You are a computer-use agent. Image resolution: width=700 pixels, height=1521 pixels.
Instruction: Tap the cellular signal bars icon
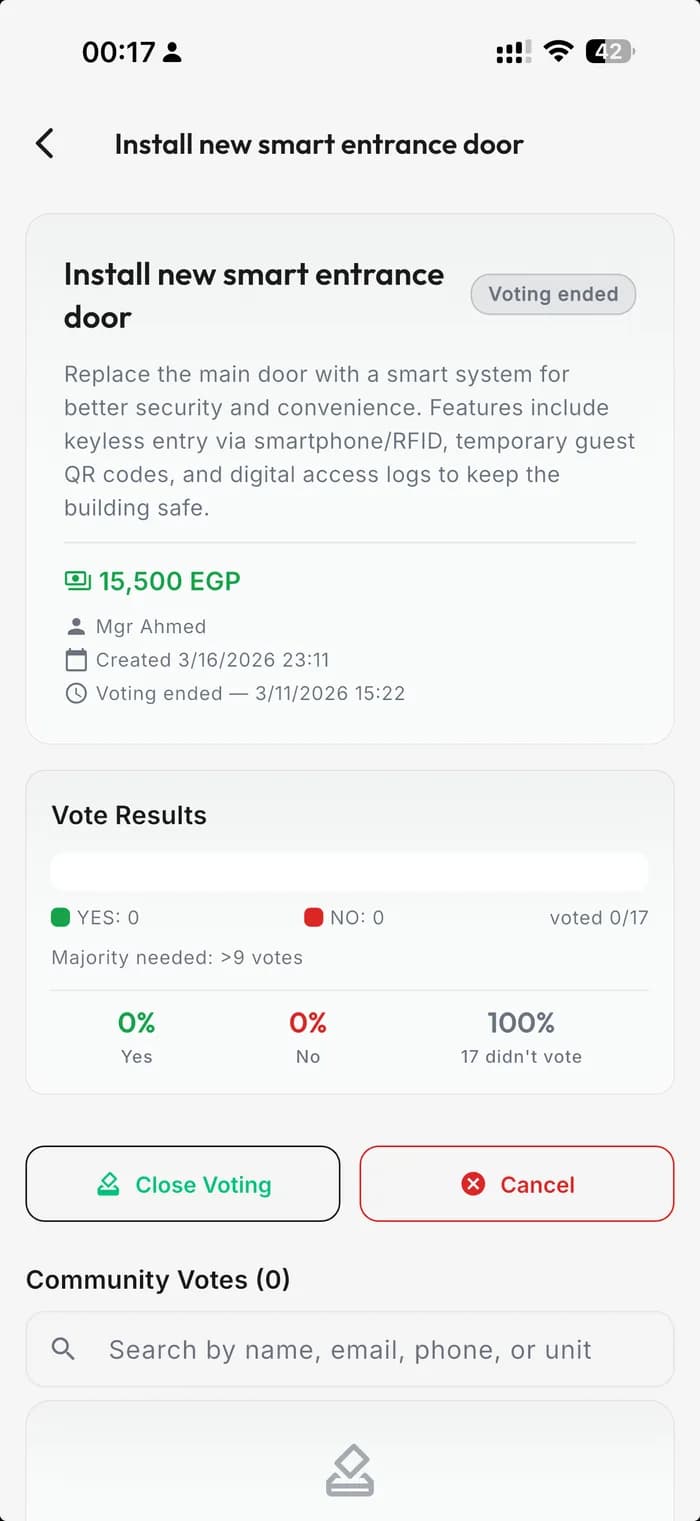pos(514,52)
